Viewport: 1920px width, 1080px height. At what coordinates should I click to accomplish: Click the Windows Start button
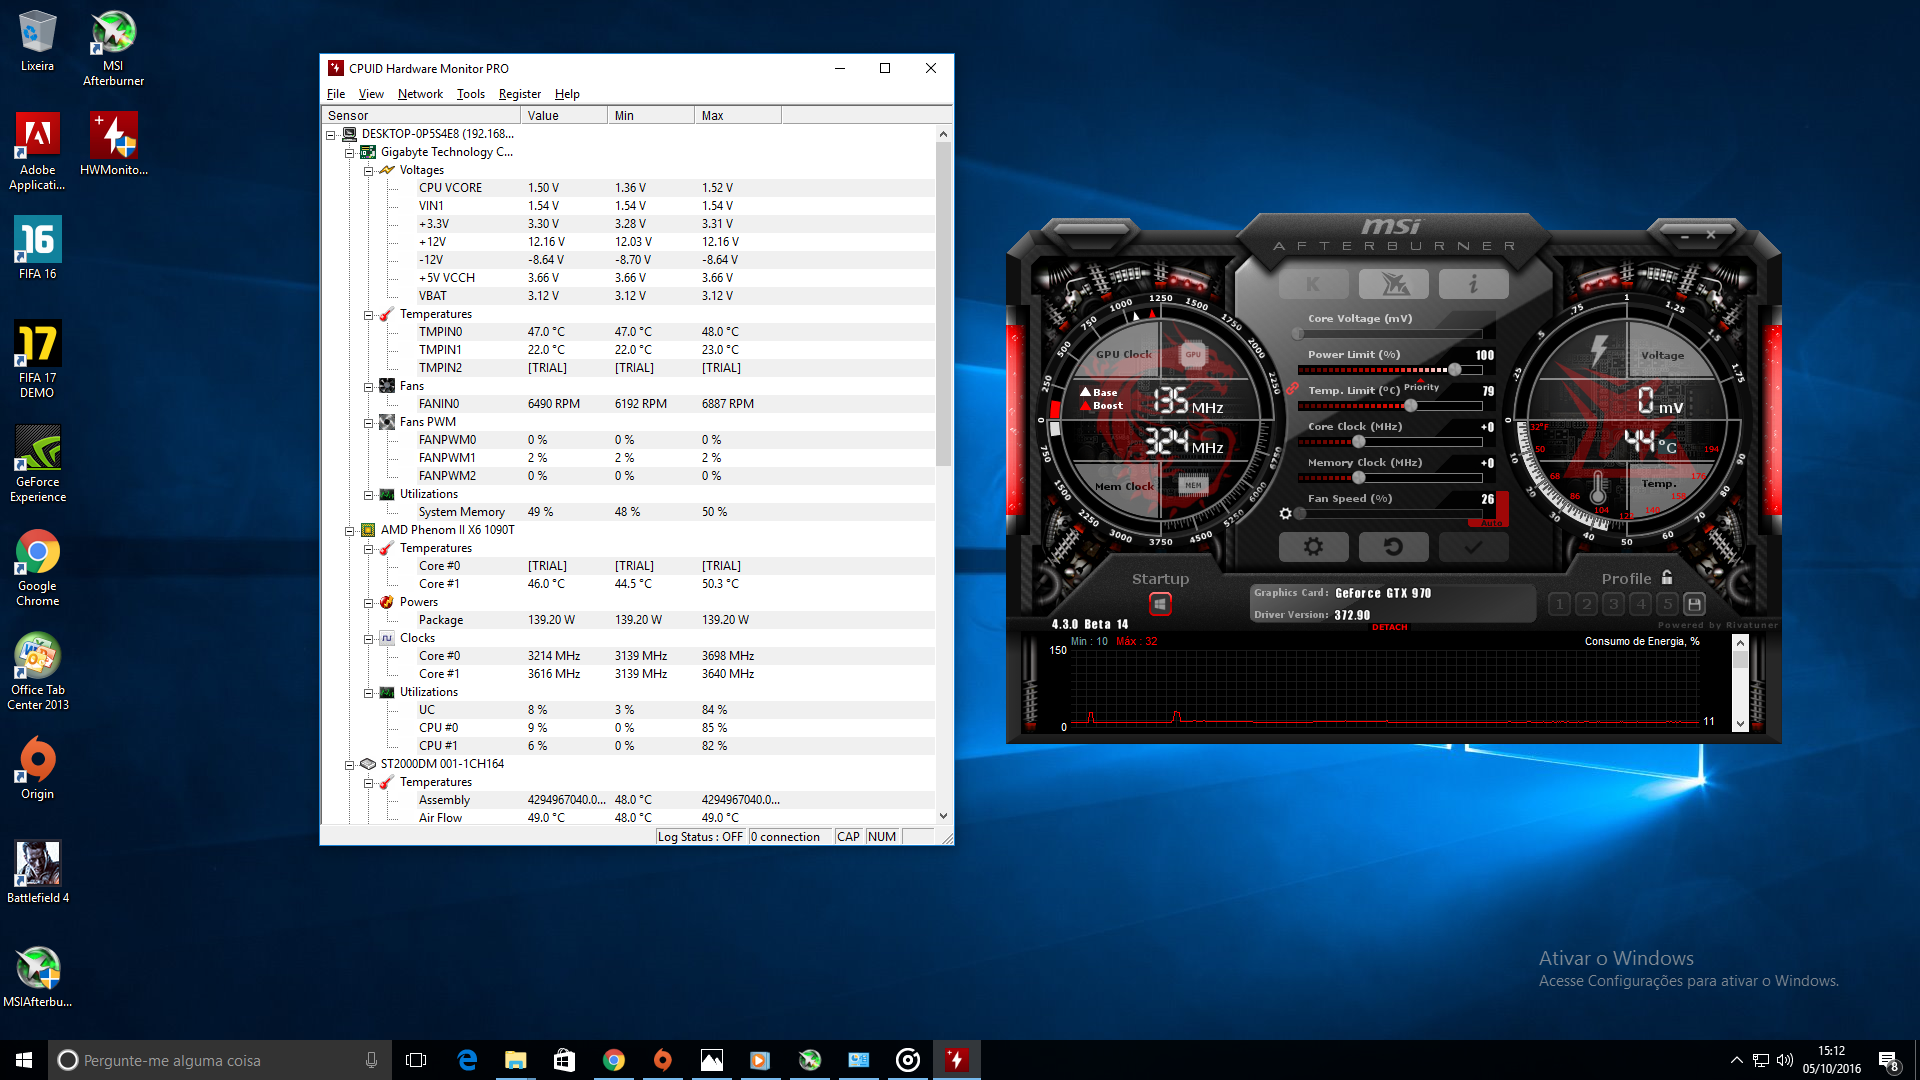(24, 1060)
